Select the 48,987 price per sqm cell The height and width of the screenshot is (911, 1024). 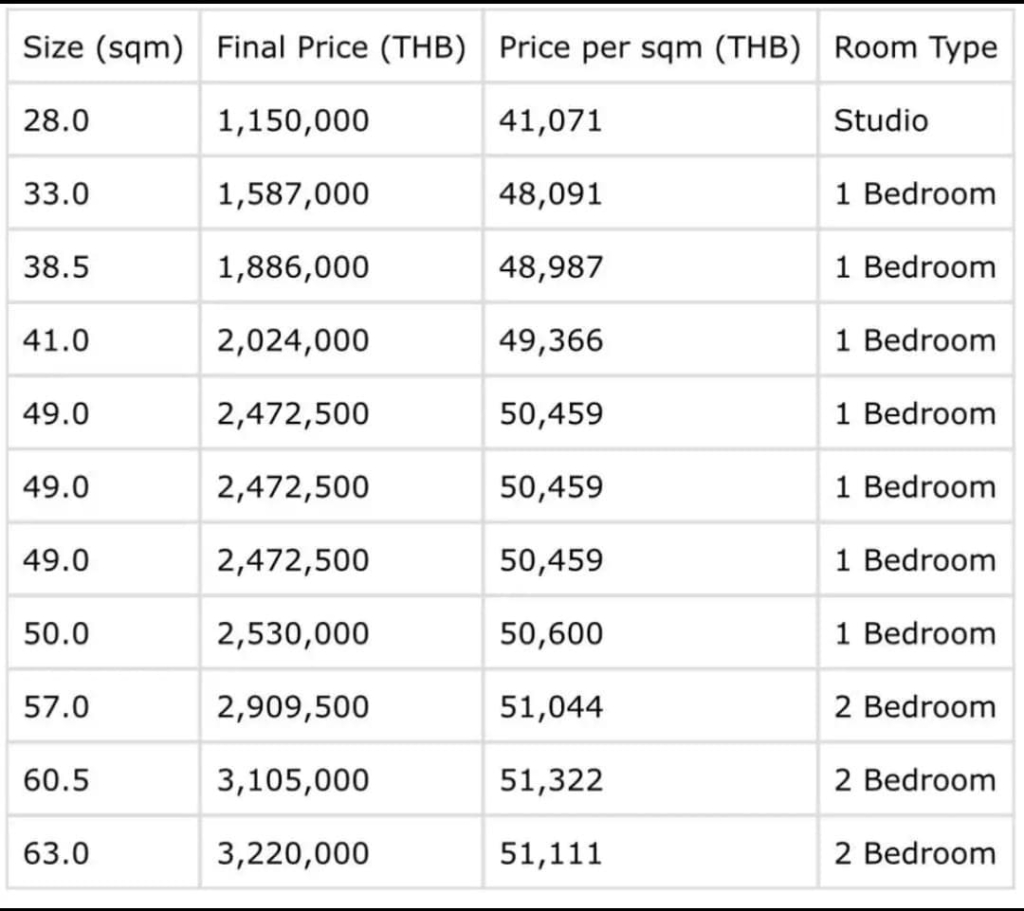[x=551, y=268]
